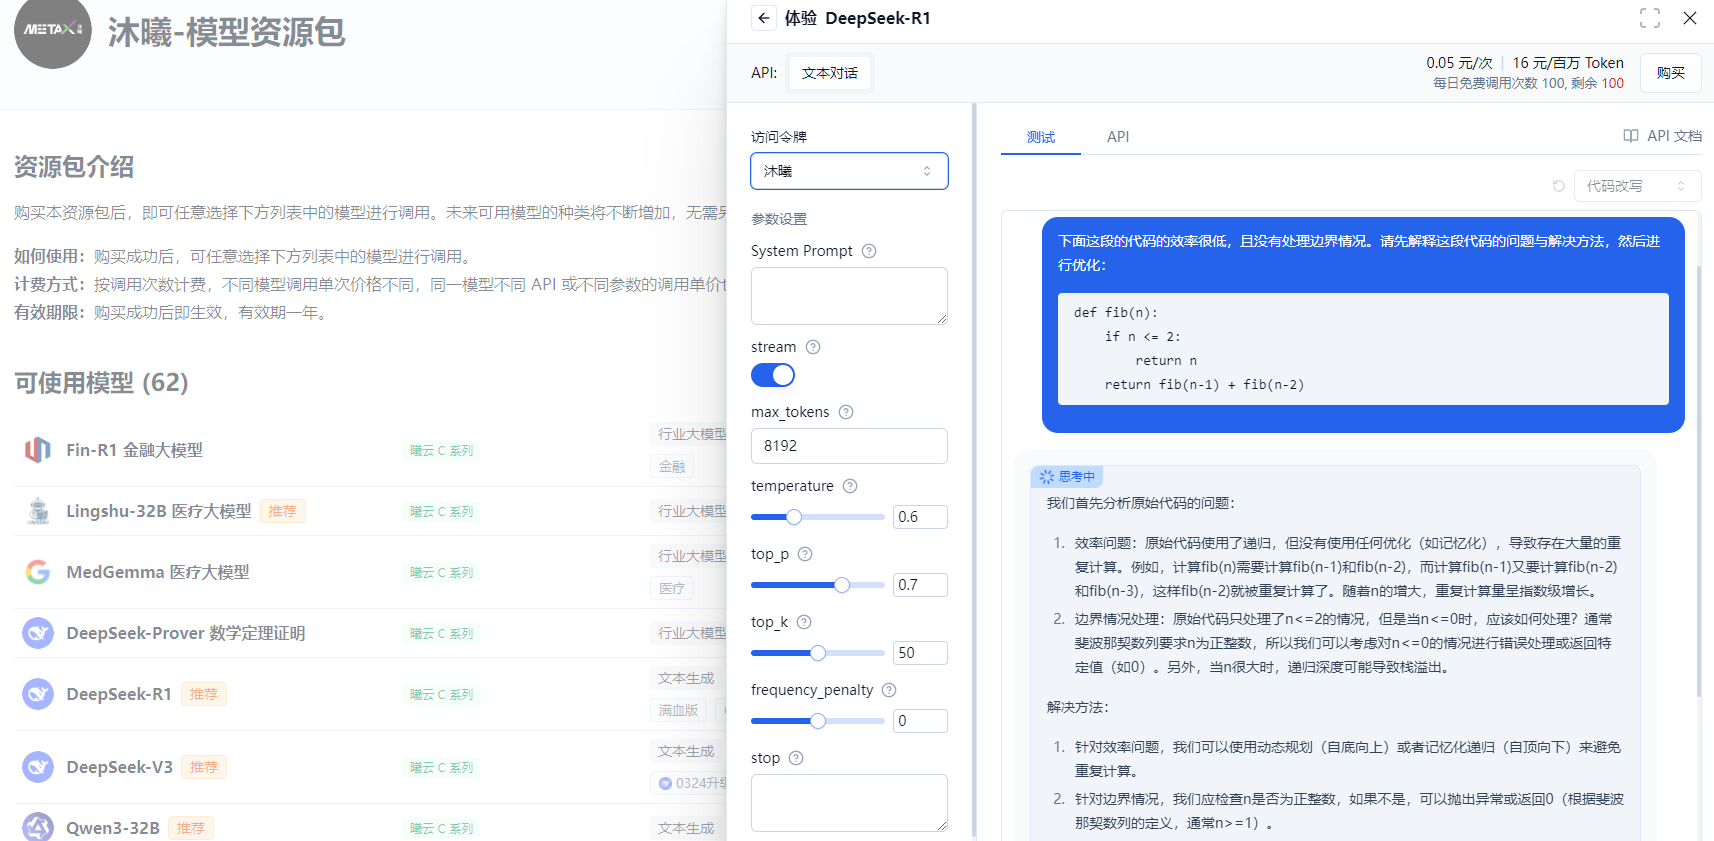Open the Lingshu-32B model icon
Image resolution: width=1714 pixels, height=841 pixels.
[x=38, y=511]
